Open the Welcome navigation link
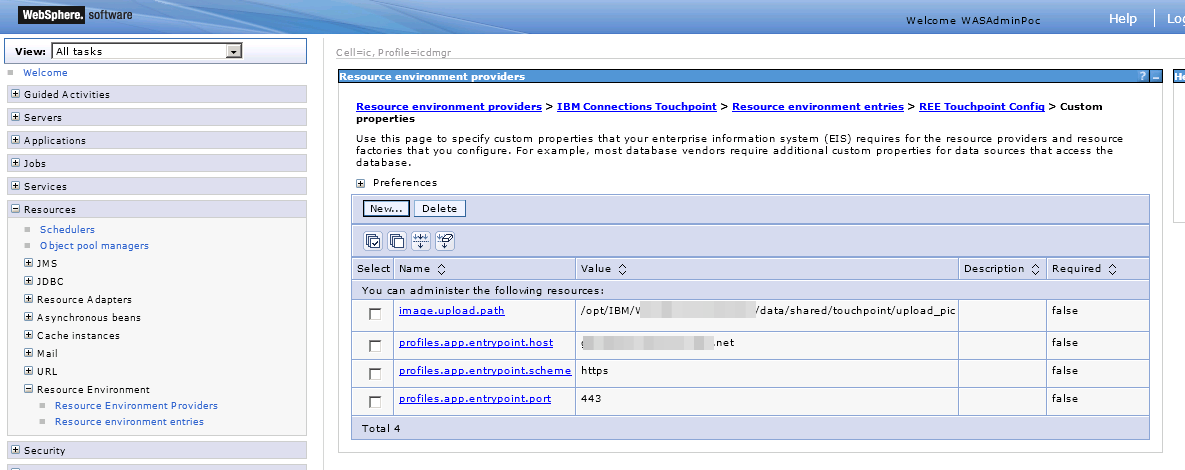 pos(45,73)
